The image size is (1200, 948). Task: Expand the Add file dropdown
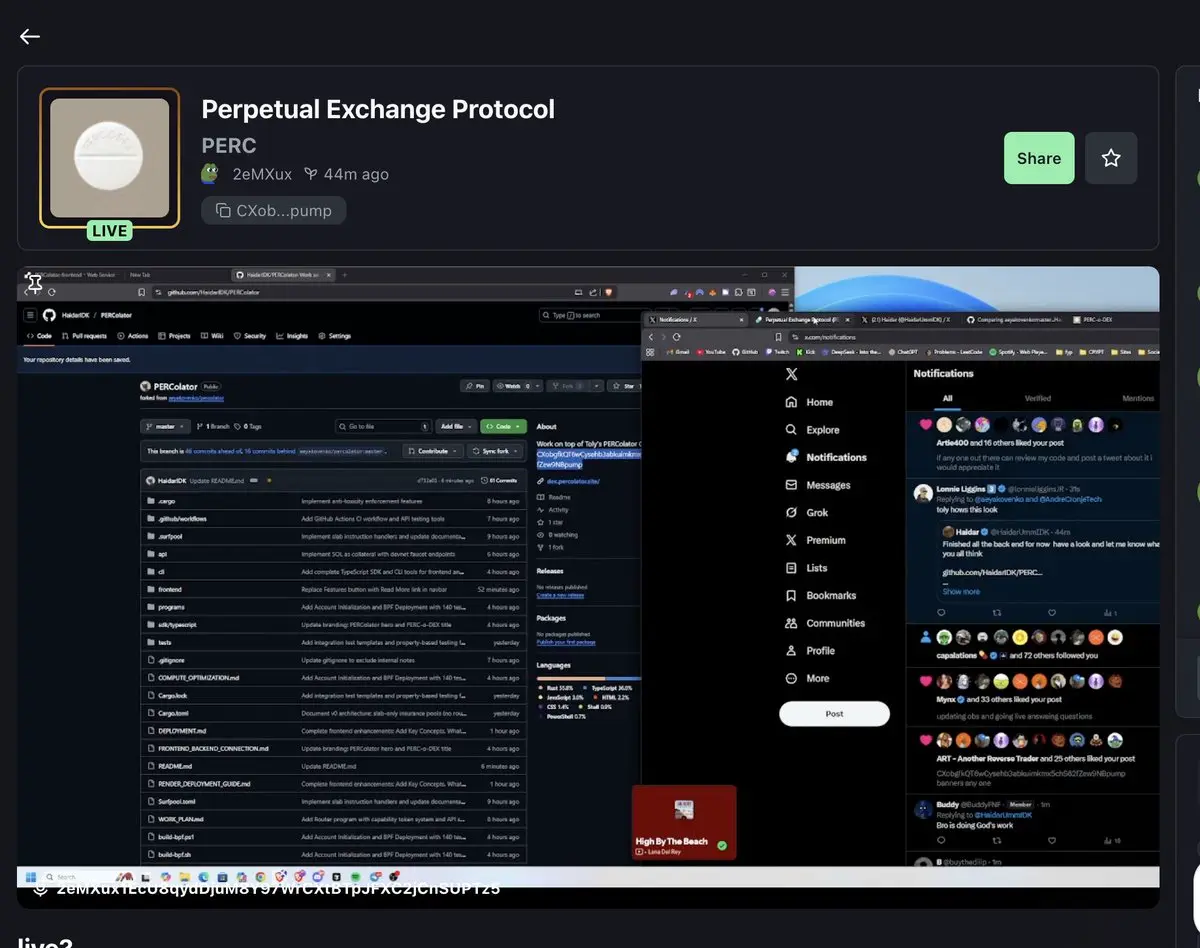click(x=455, y=427)
